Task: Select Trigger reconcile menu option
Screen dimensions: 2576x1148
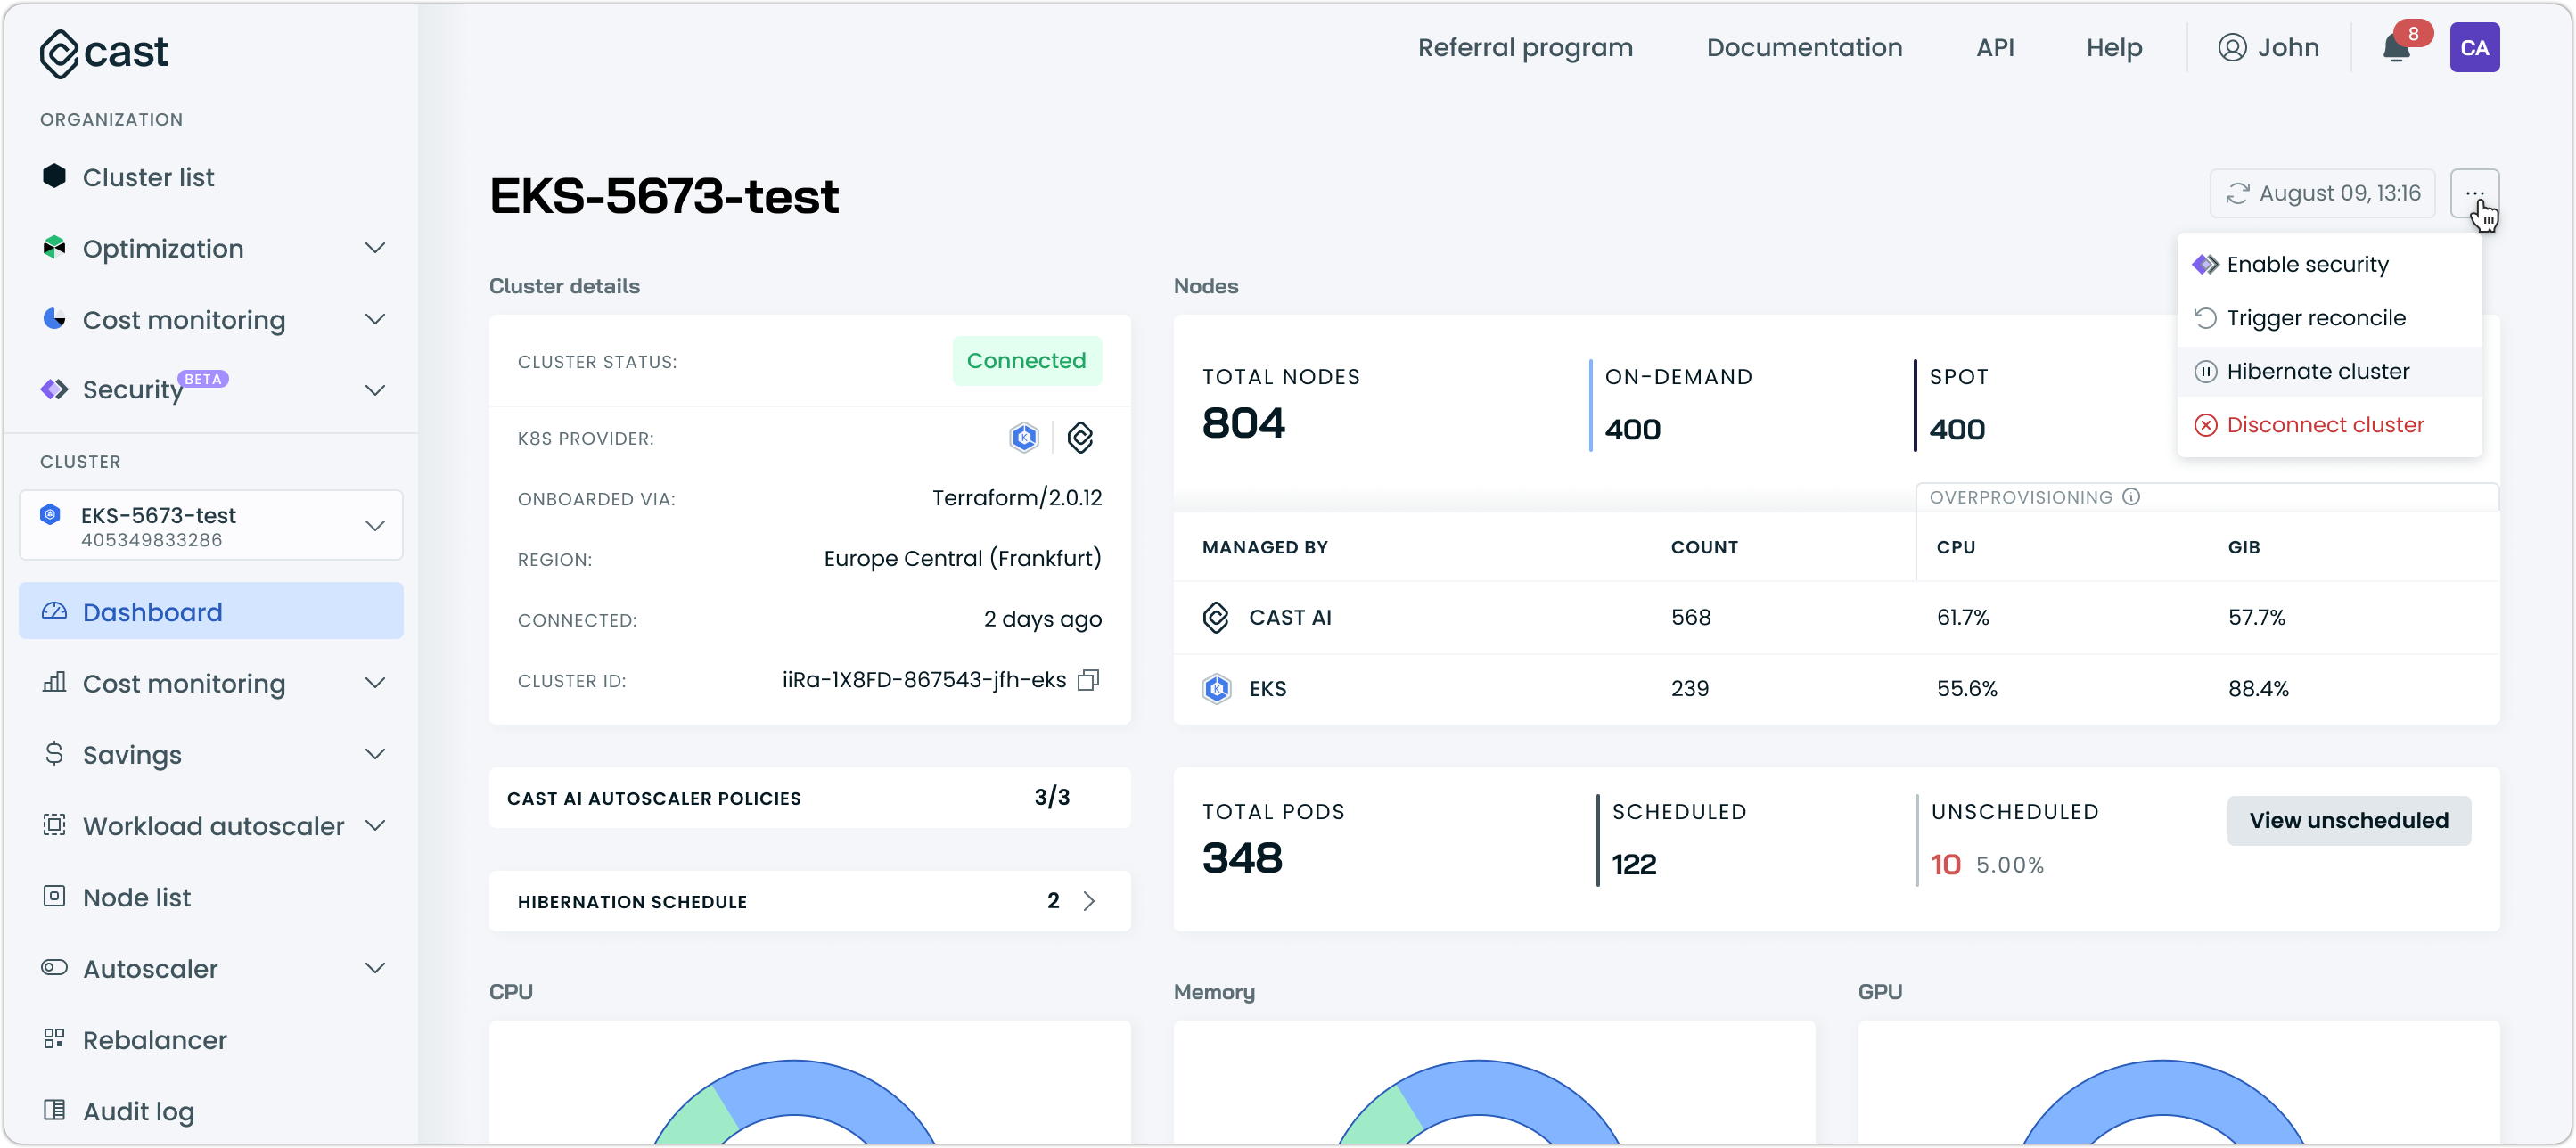Action: (x=2315, y=318)
